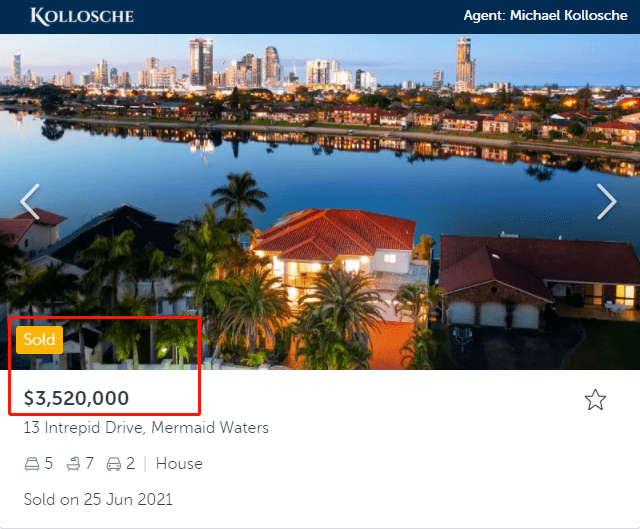The image size is (640, 529).
Task: Click the yellow Sold badge
Action: coord(40,340)
